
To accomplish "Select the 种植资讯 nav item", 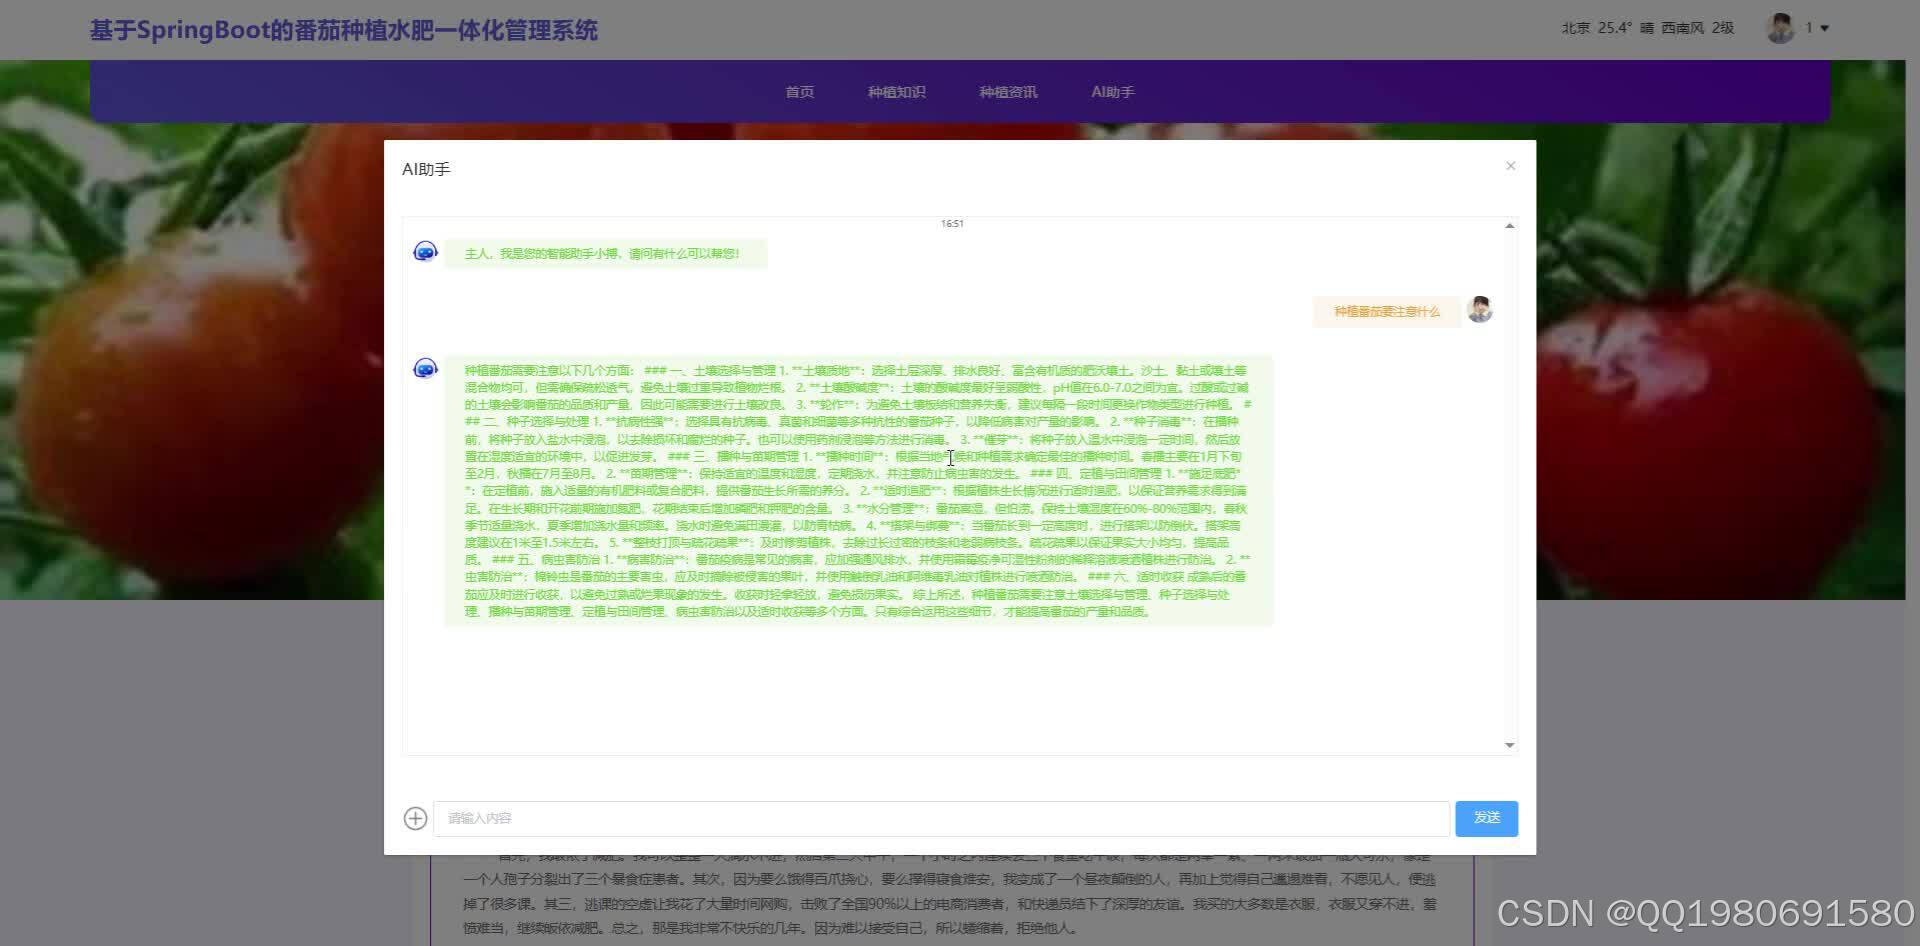I will point(1007,91).
